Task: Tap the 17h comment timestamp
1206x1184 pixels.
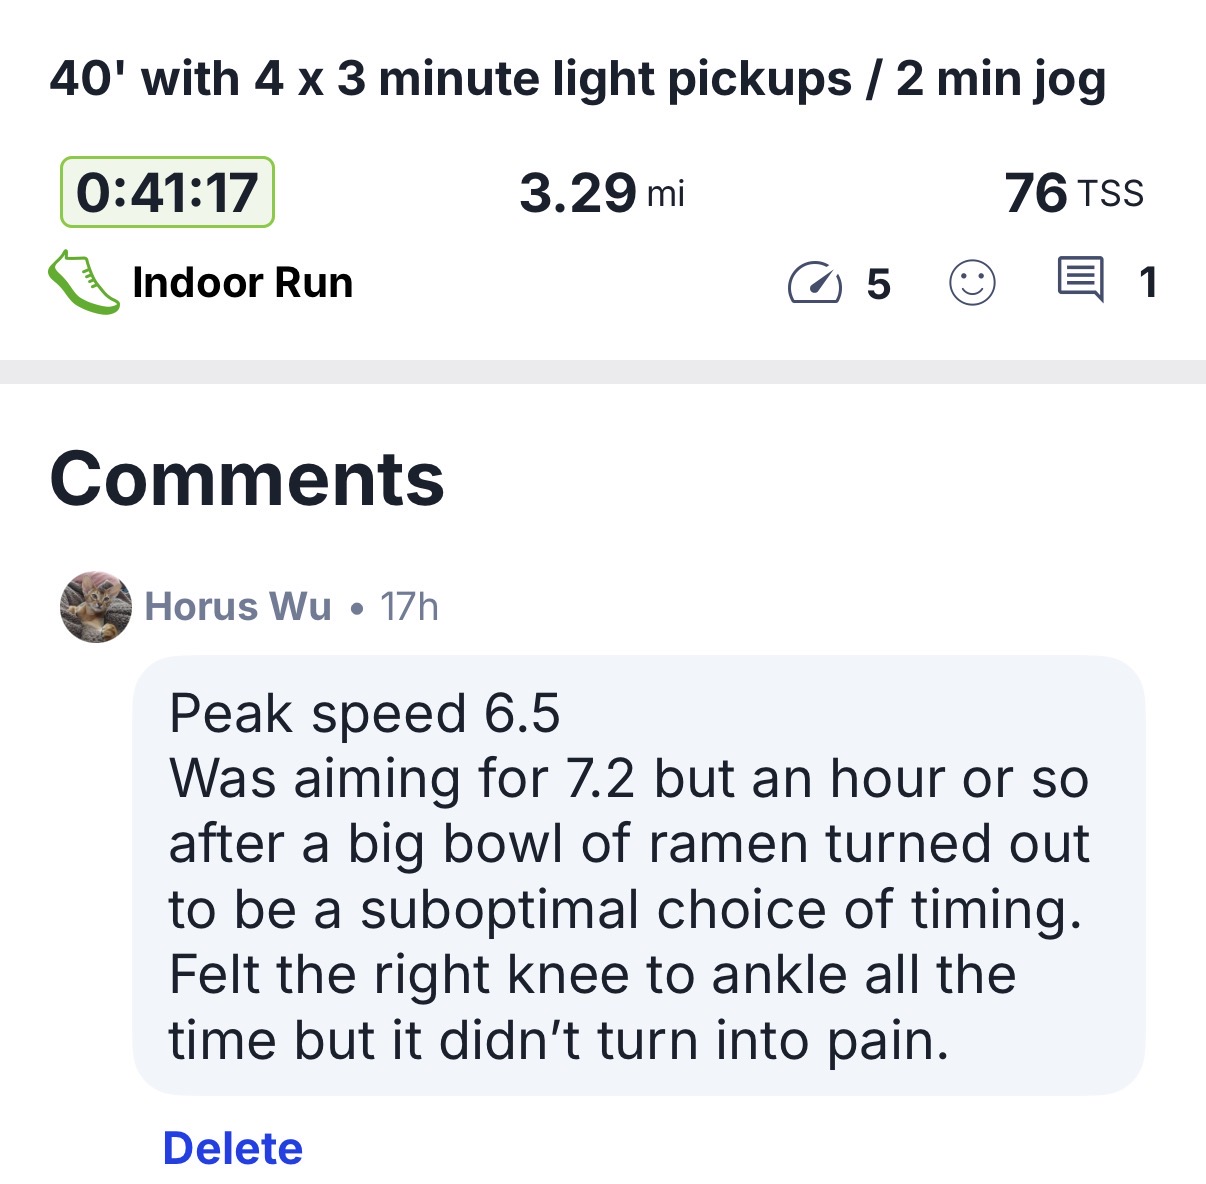Action: click(409, 607)
